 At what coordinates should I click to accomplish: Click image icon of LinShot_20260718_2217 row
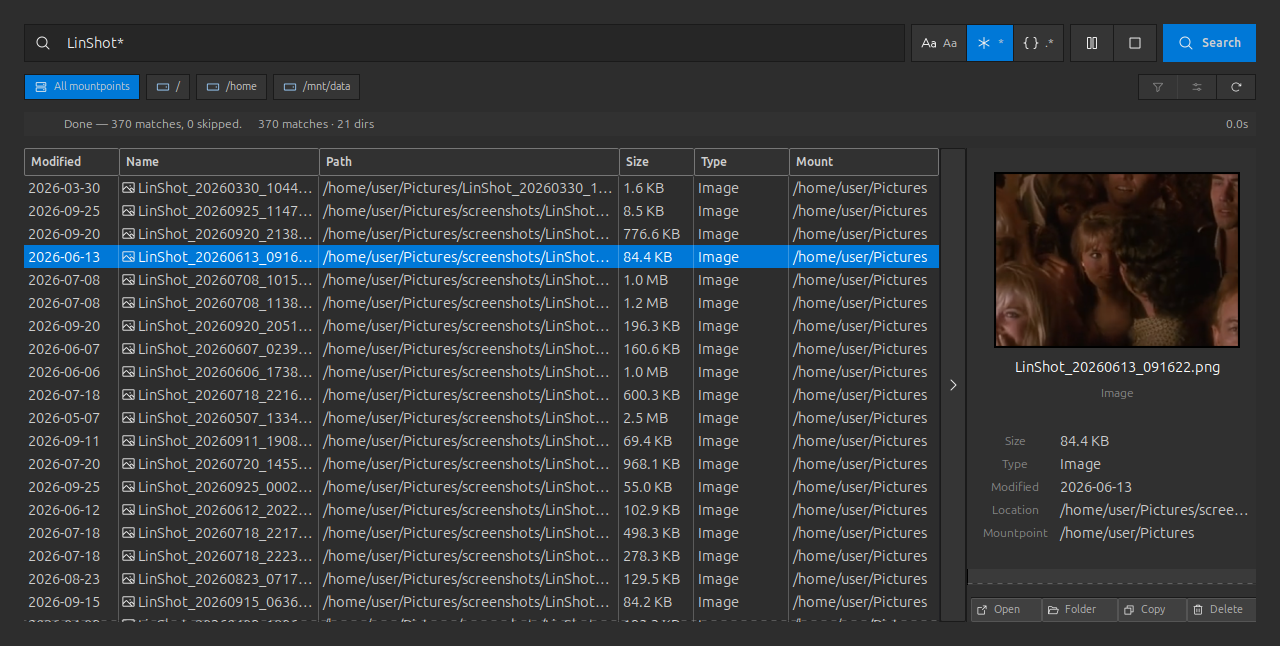pyautogui.click(x=128, y=533)
